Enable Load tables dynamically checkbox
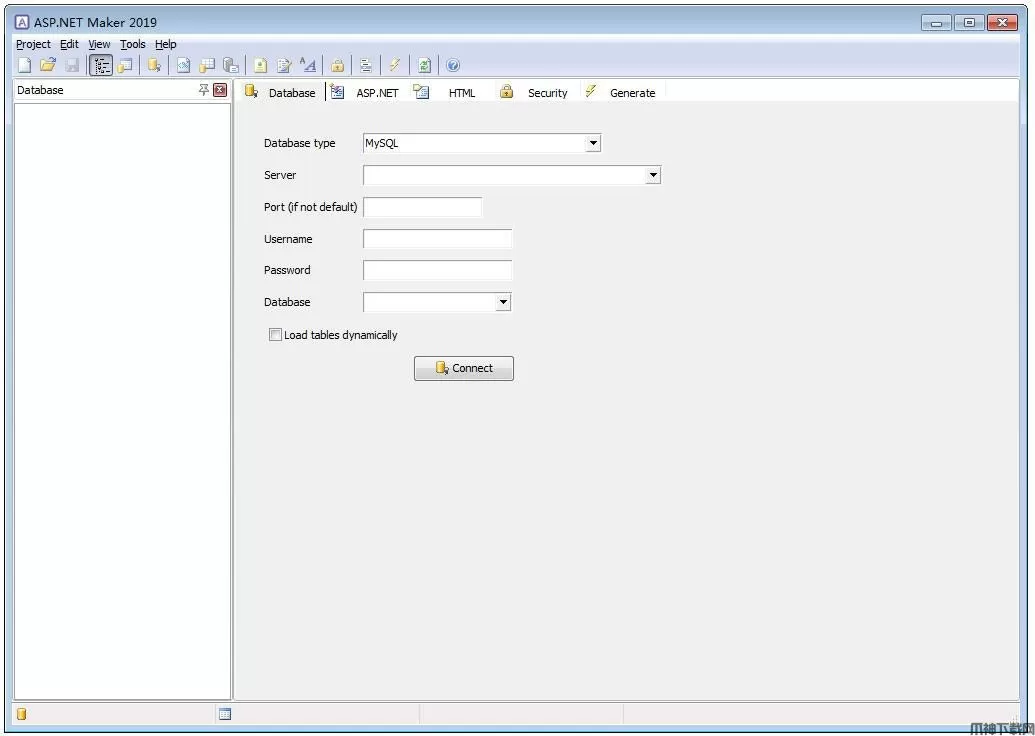This screenshot has width=1035, height=736. 275,335
